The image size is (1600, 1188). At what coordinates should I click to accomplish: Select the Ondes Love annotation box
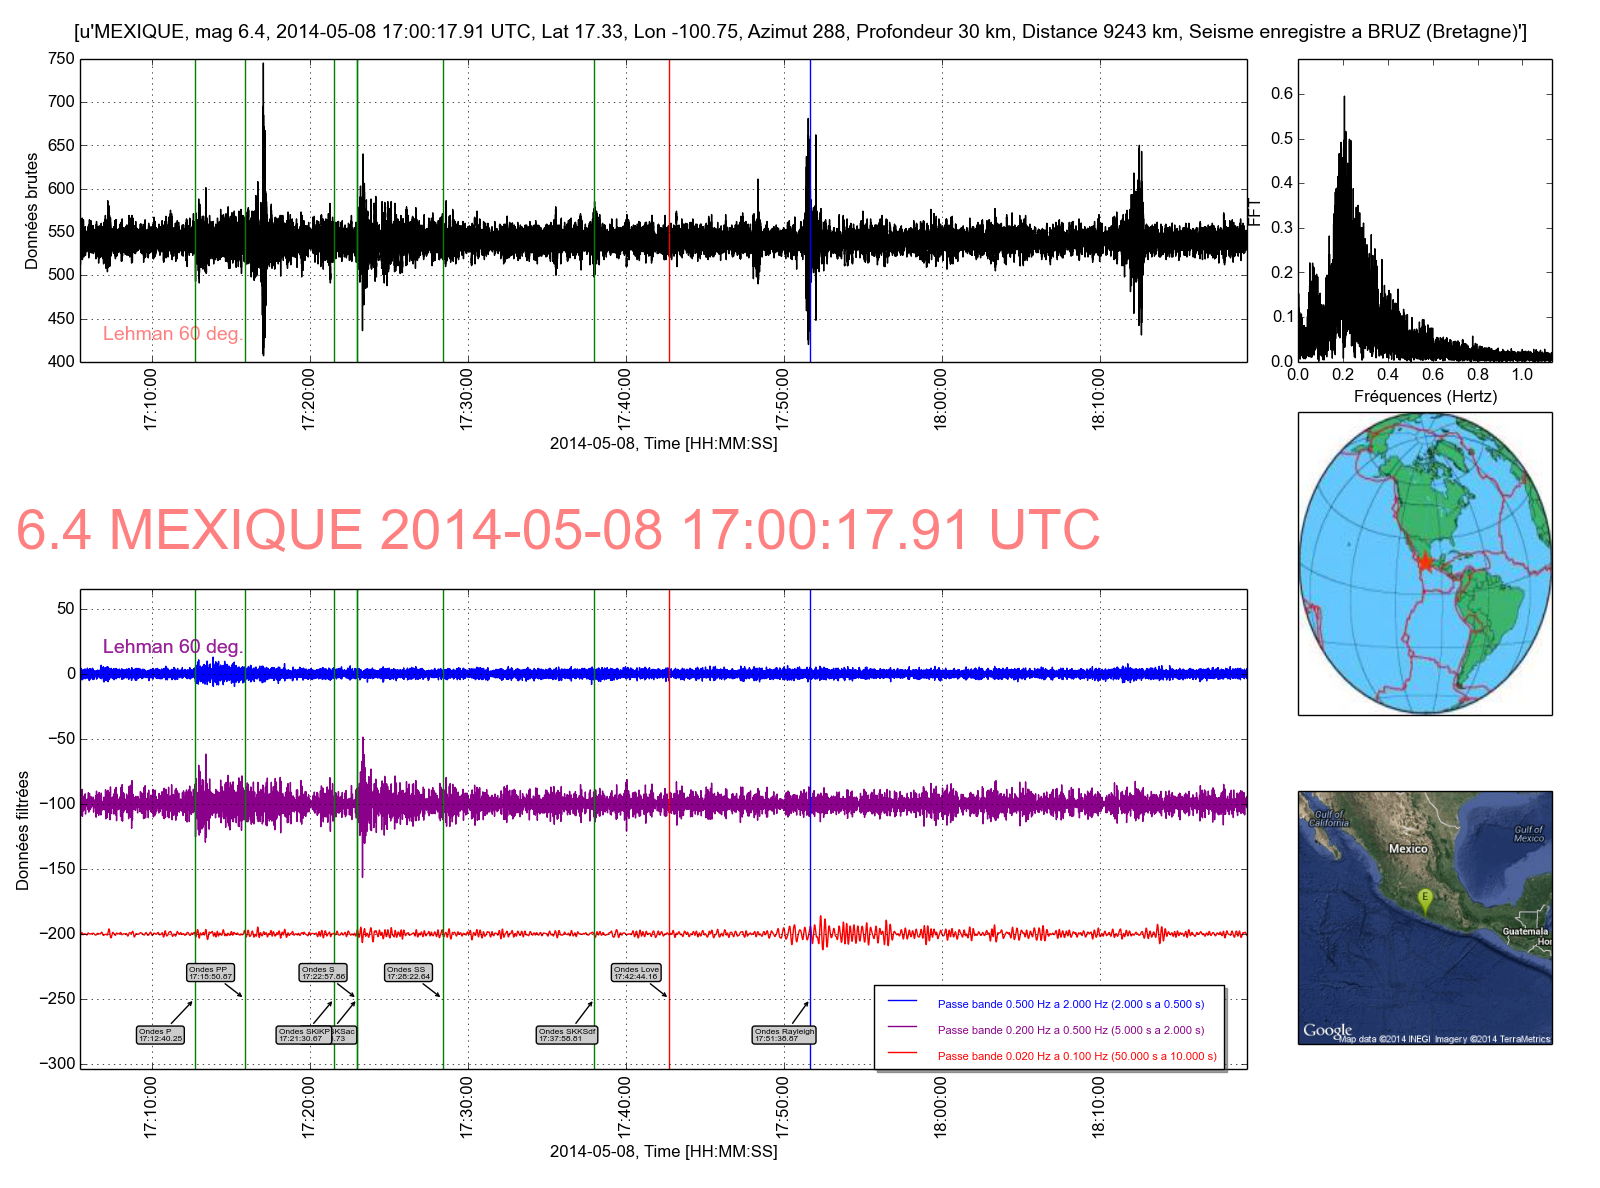pyautogui.click(x=636, y=972)
